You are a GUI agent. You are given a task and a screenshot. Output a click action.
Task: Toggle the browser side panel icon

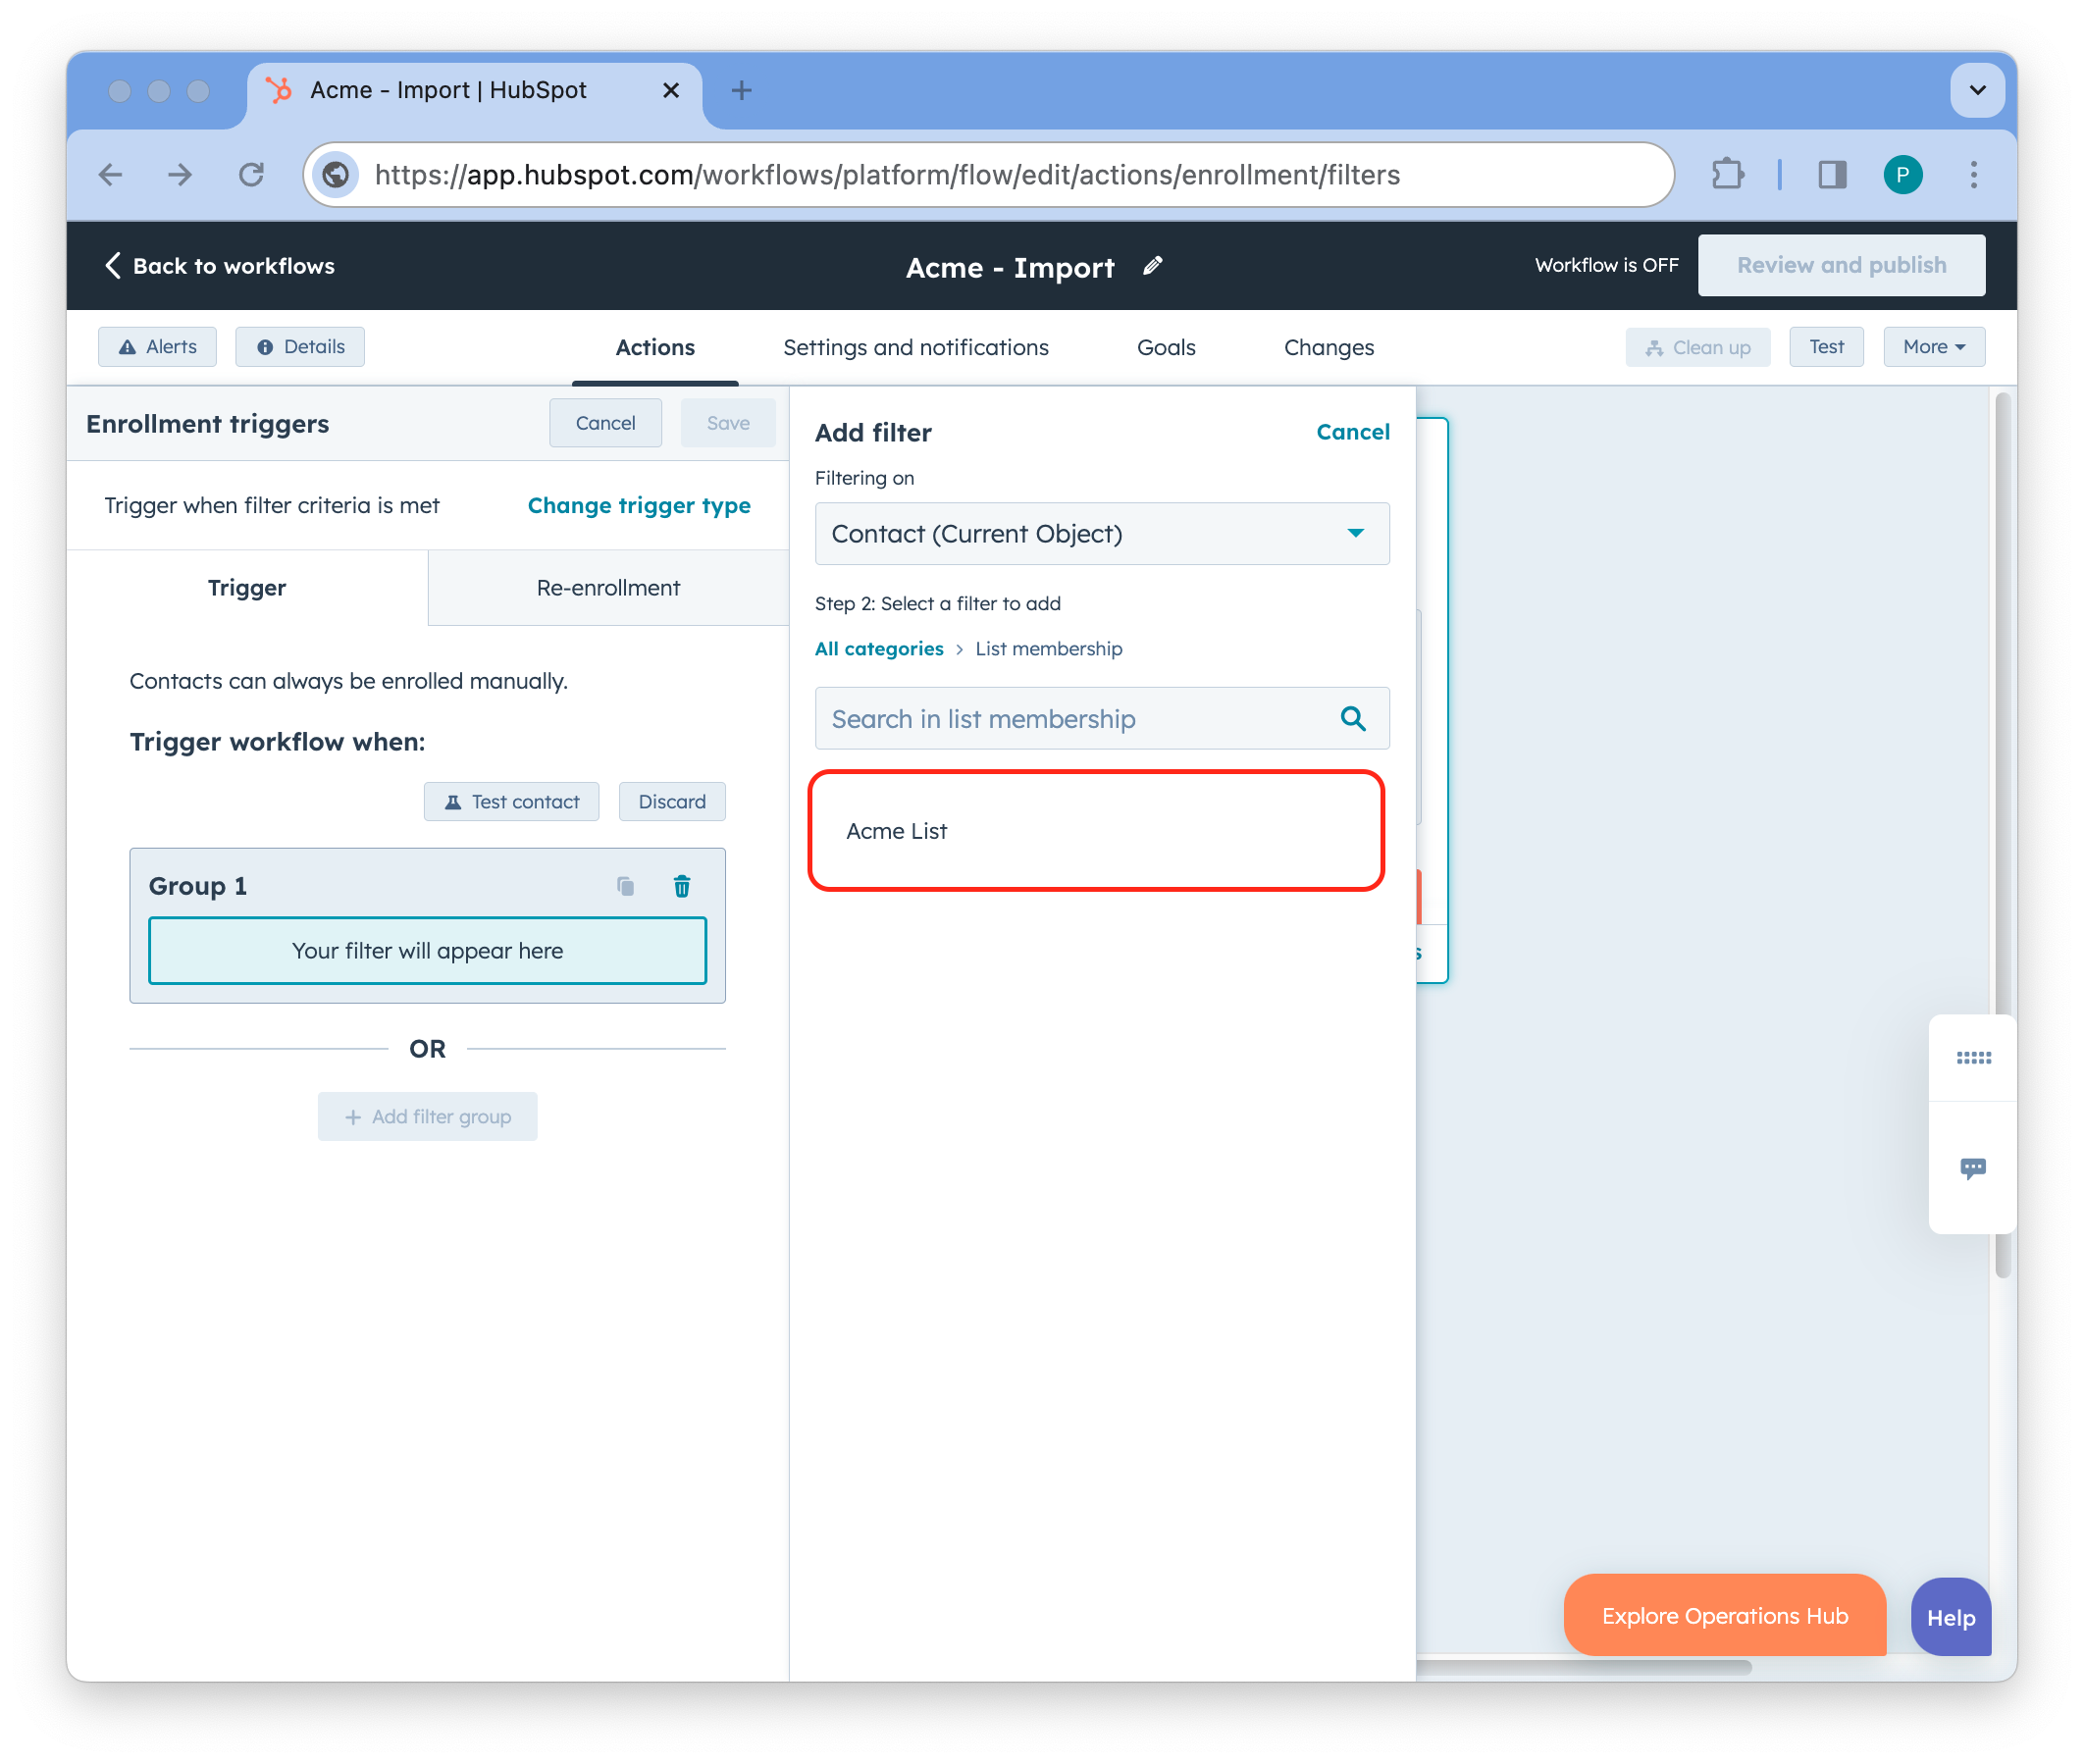1832,175
